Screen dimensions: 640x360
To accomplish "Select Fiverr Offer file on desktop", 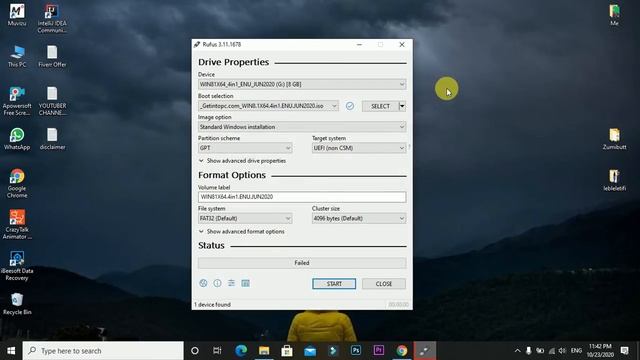I will 52,56.
